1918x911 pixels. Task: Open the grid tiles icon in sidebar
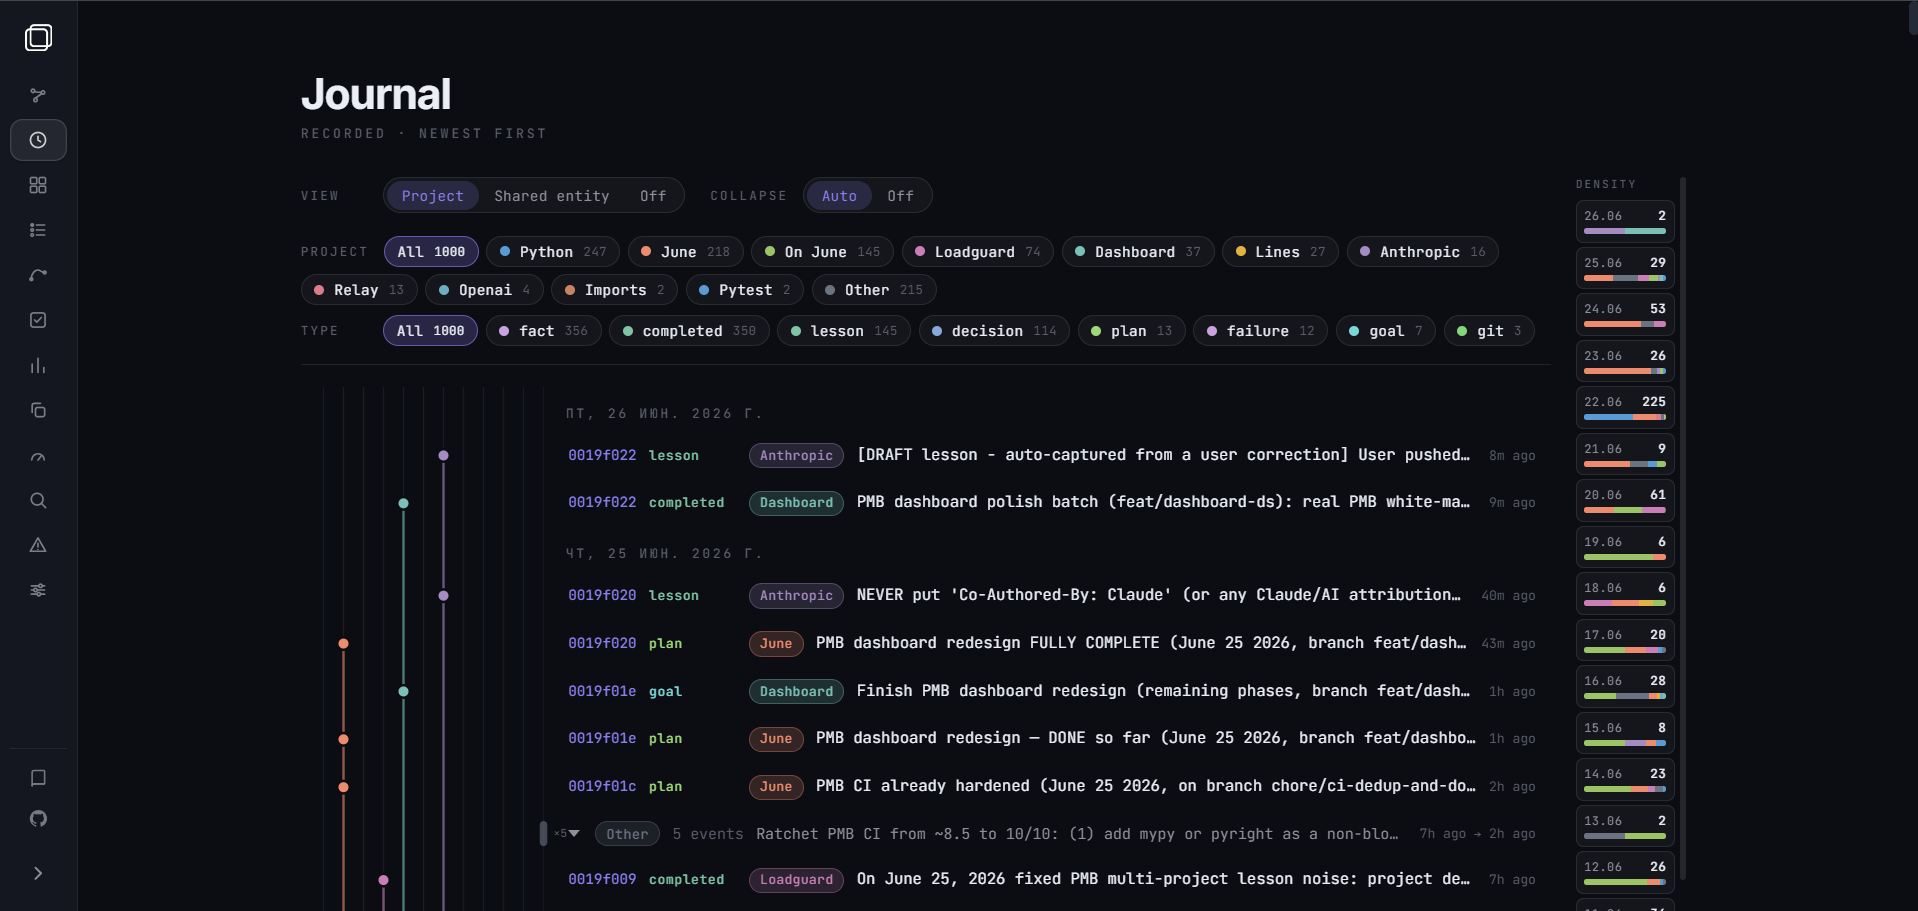tap(38, 185)
